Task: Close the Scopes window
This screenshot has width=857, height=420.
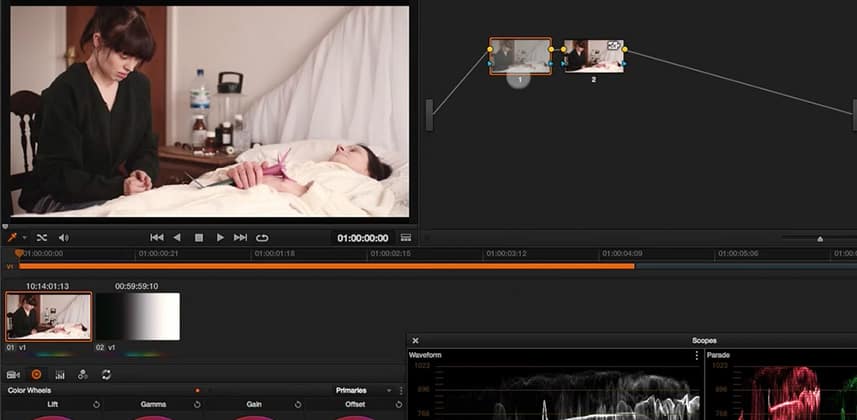Action: click(415, 341)
